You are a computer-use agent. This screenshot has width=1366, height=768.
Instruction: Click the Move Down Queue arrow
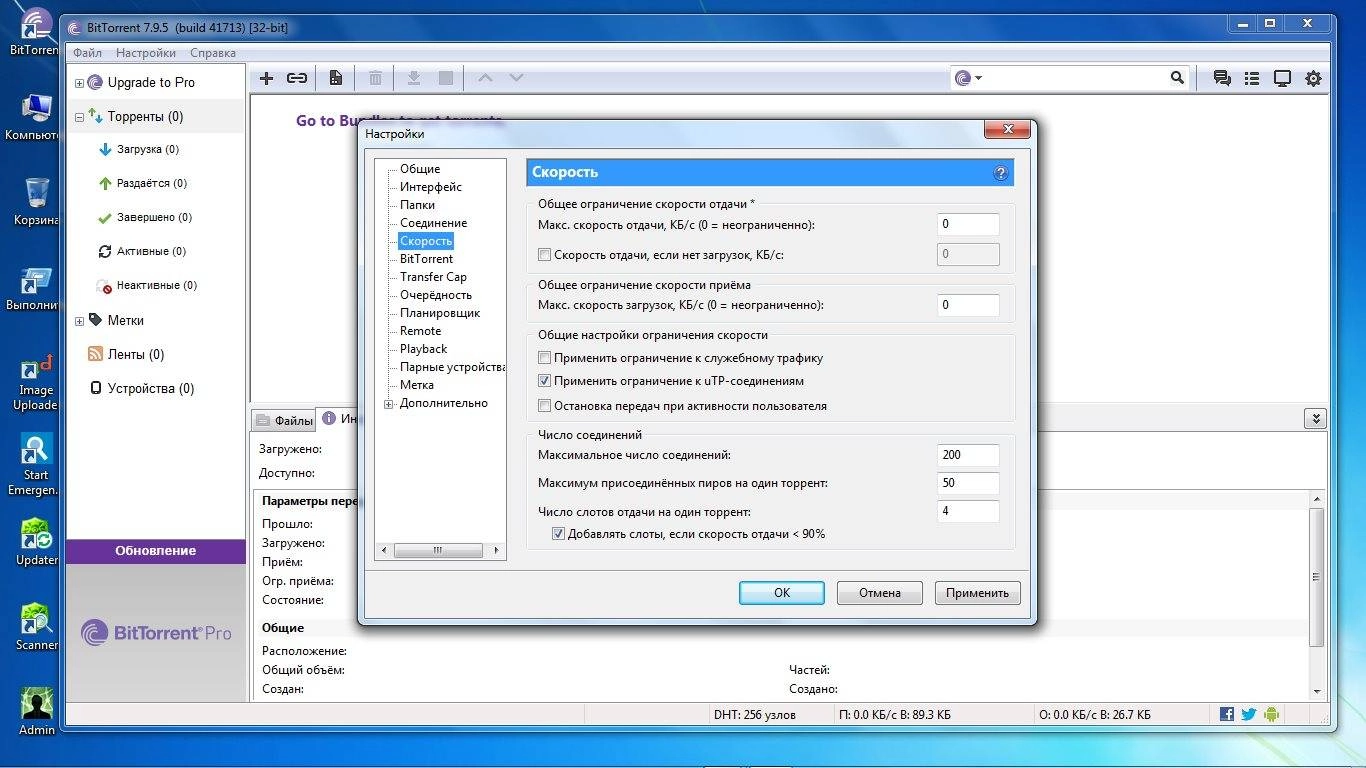(516, 78)
